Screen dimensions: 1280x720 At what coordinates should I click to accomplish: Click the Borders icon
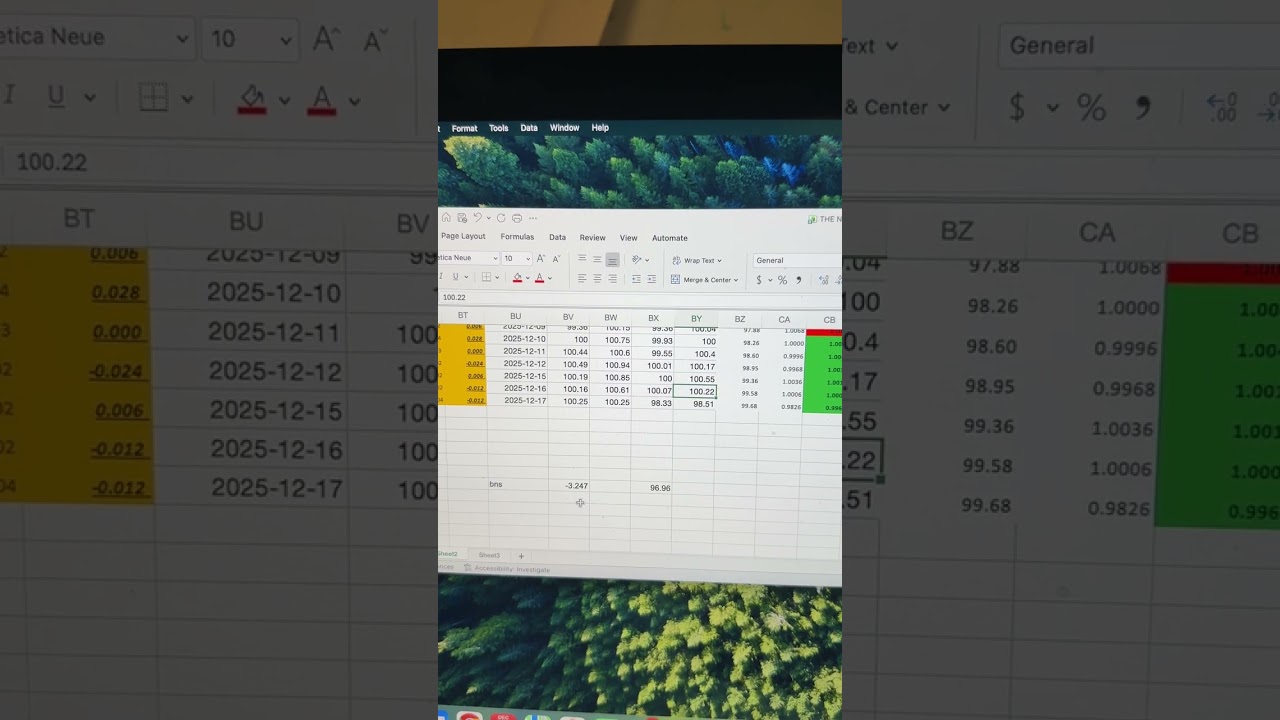(486, 277)
